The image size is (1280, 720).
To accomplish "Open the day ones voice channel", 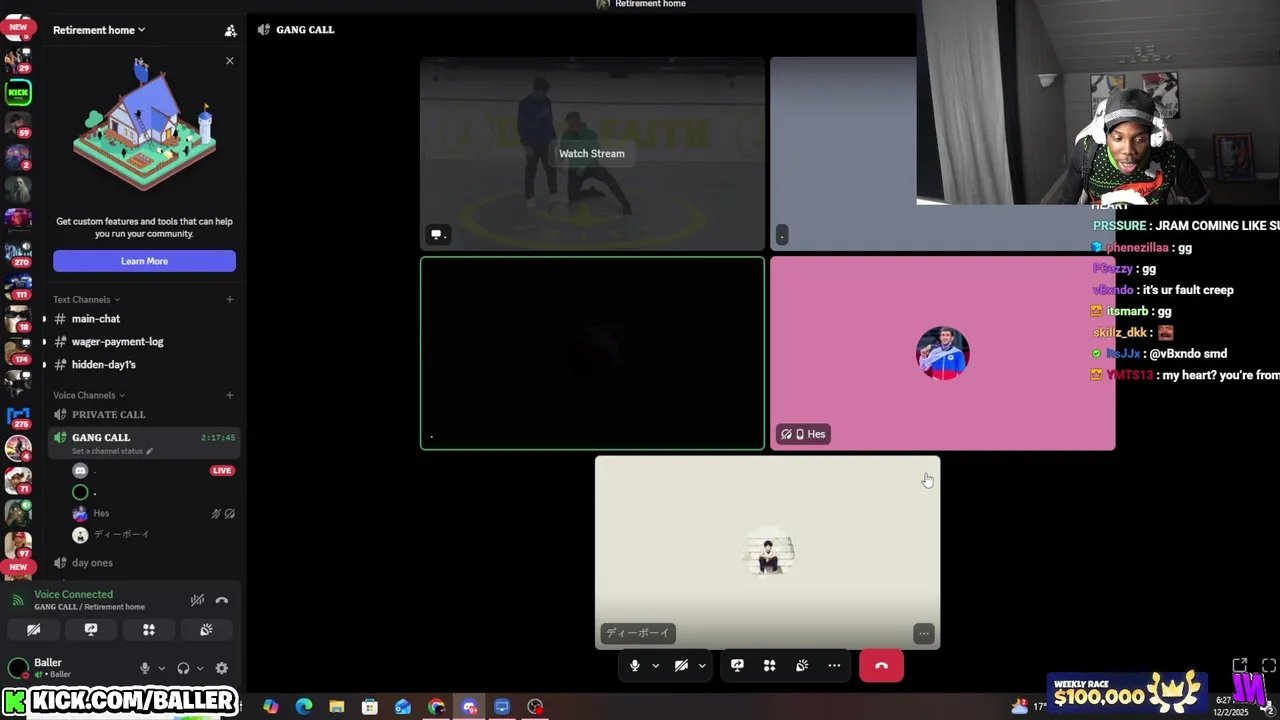I will click(x=144, y=563).
